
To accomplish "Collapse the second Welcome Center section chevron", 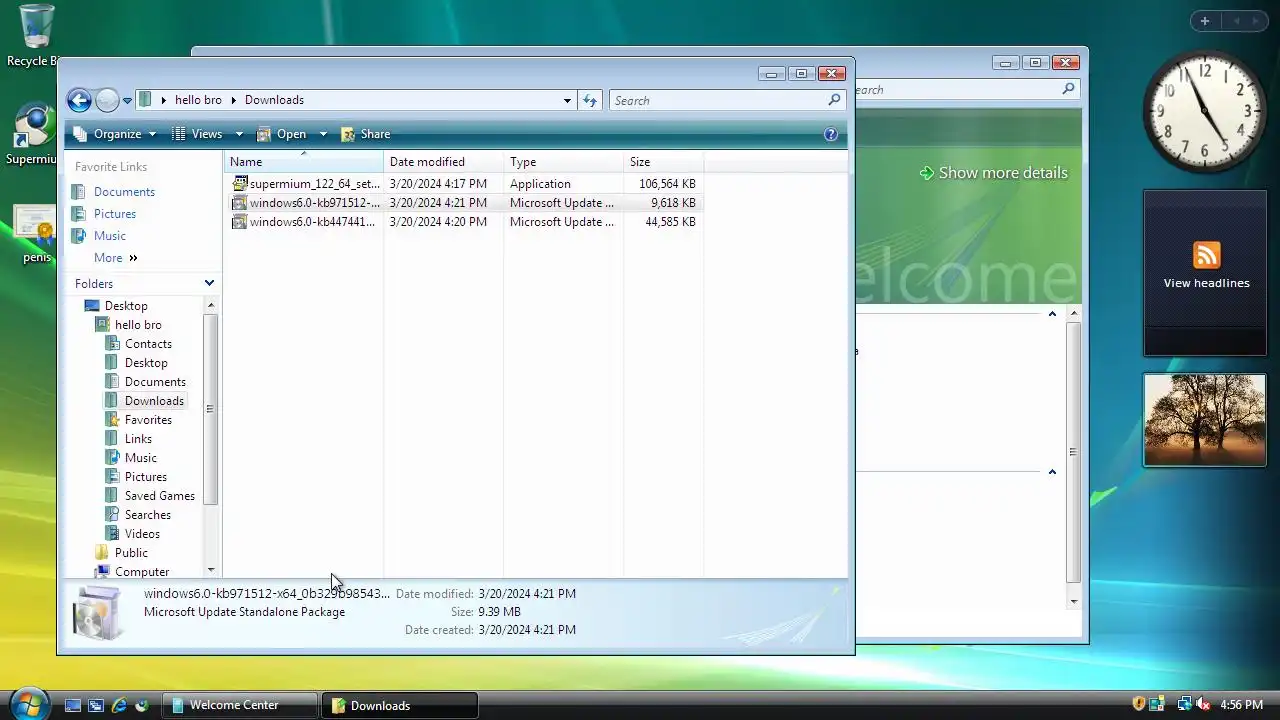I will [x=1052, y=472].
